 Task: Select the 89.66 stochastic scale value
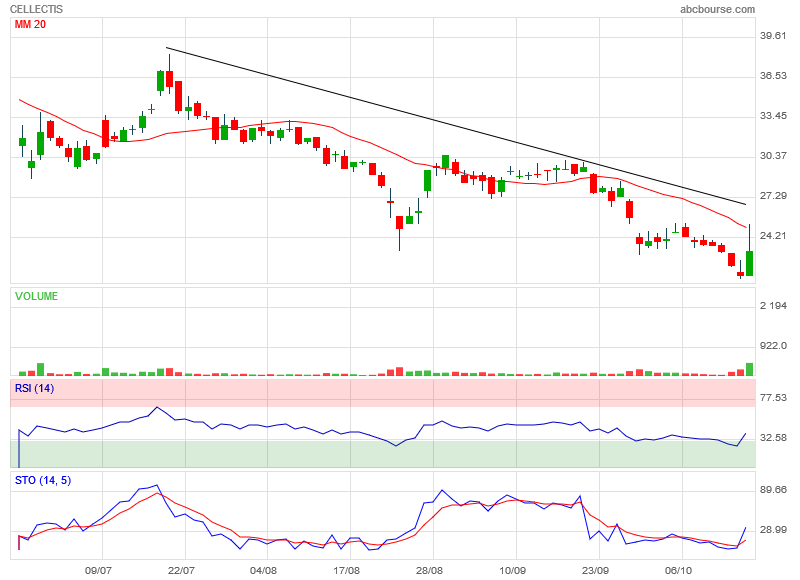pos(775,490)
